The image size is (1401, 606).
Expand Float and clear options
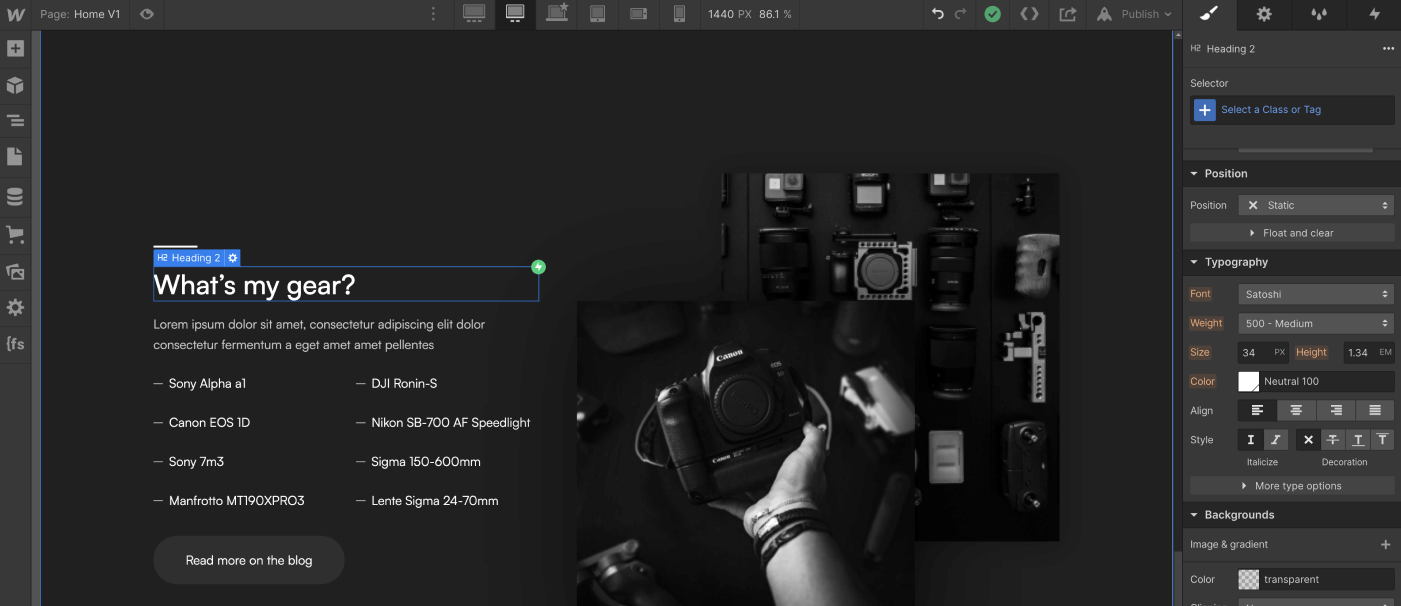[x=1292, y=233]
